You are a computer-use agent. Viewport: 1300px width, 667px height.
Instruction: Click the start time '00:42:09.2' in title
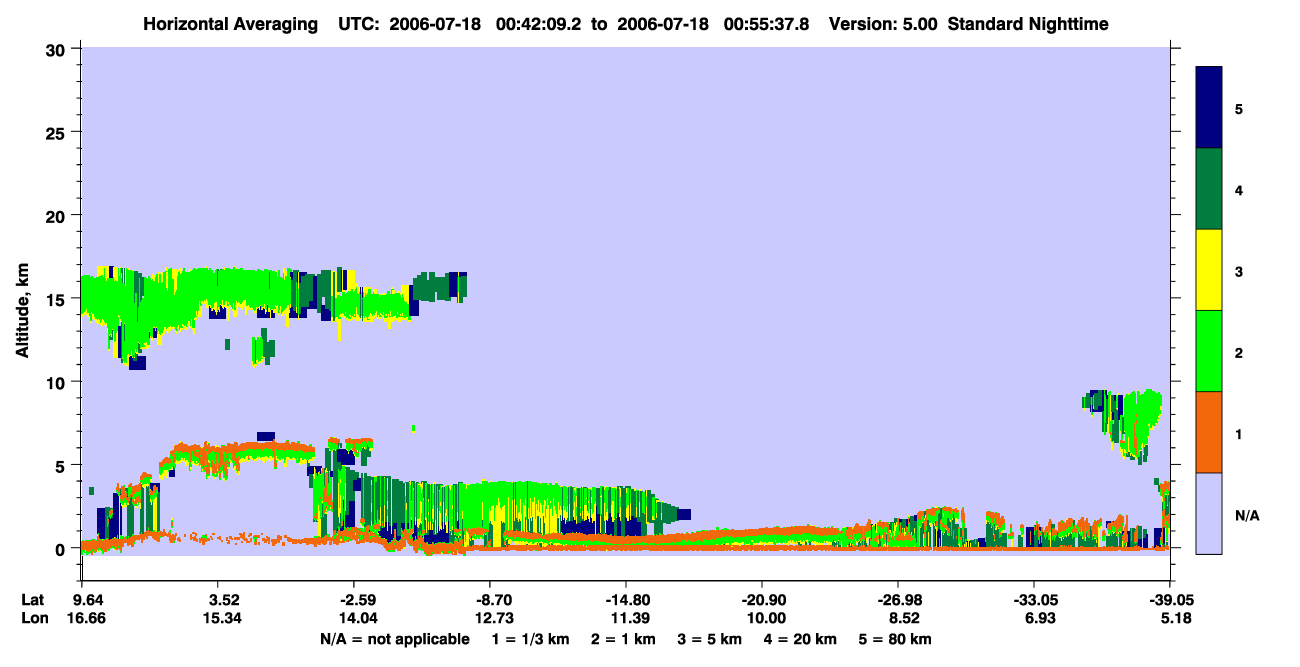tap(540, 24)
